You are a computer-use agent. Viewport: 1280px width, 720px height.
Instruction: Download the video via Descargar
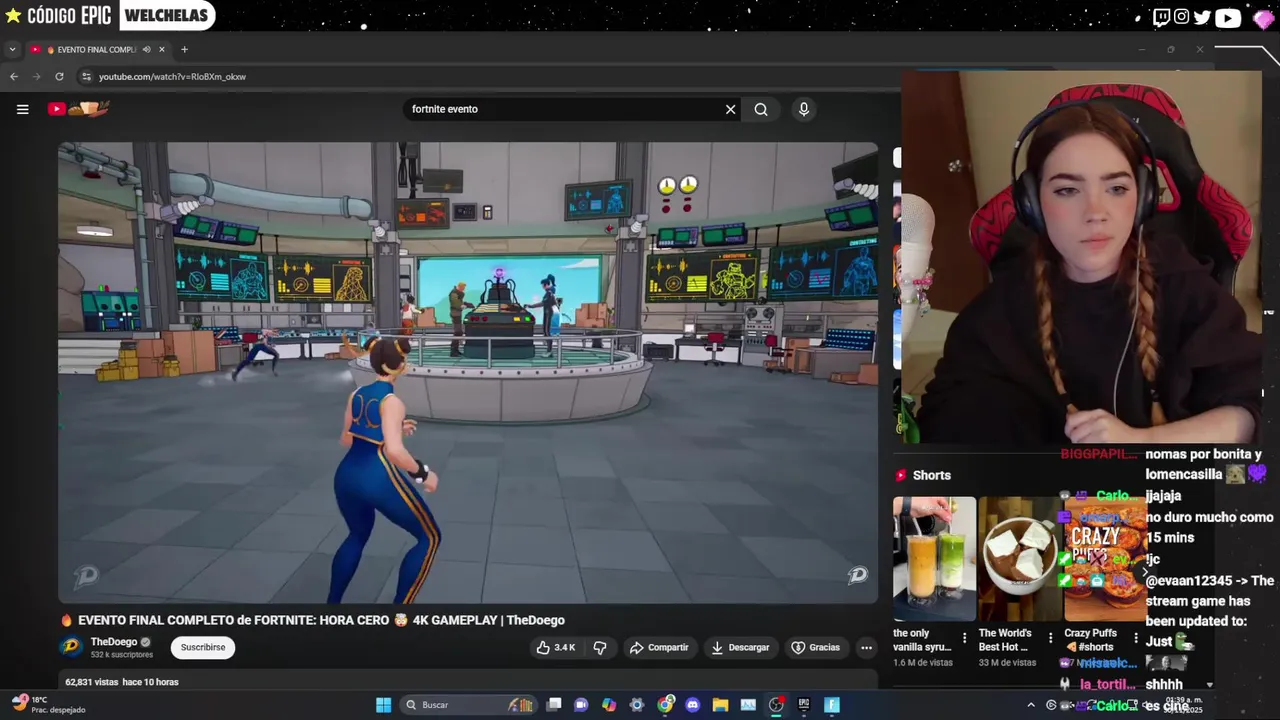tap(740, 647)
